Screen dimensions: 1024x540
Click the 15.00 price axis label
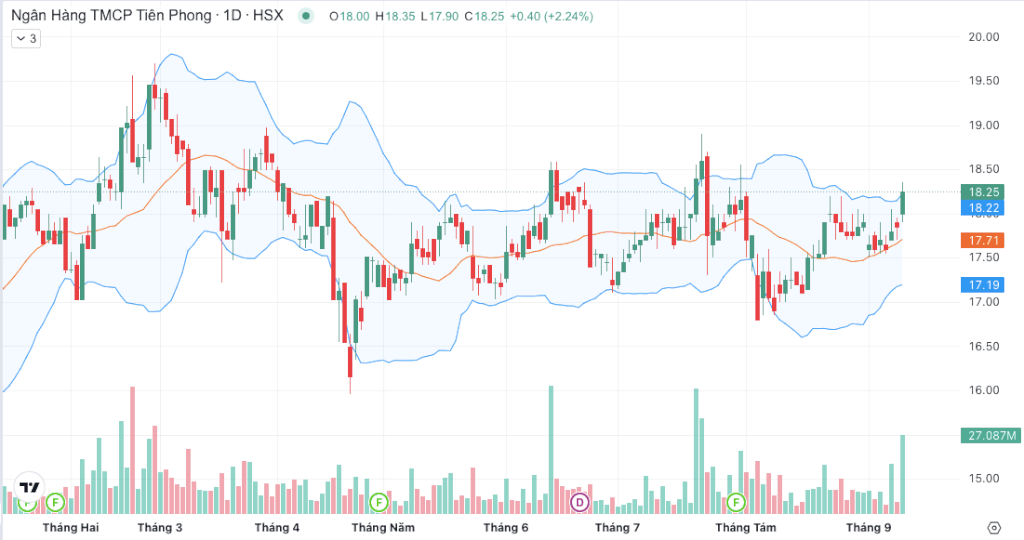984,478
